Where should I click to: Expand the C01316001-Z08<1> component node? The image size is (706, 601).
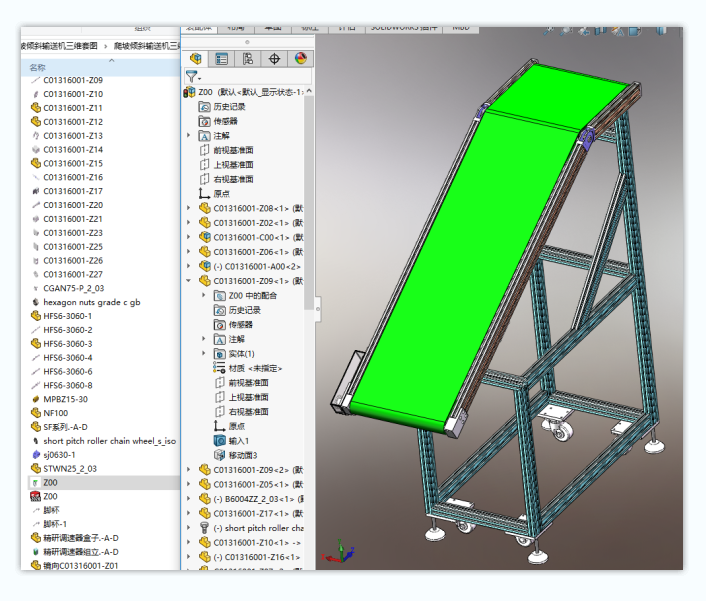189,208
